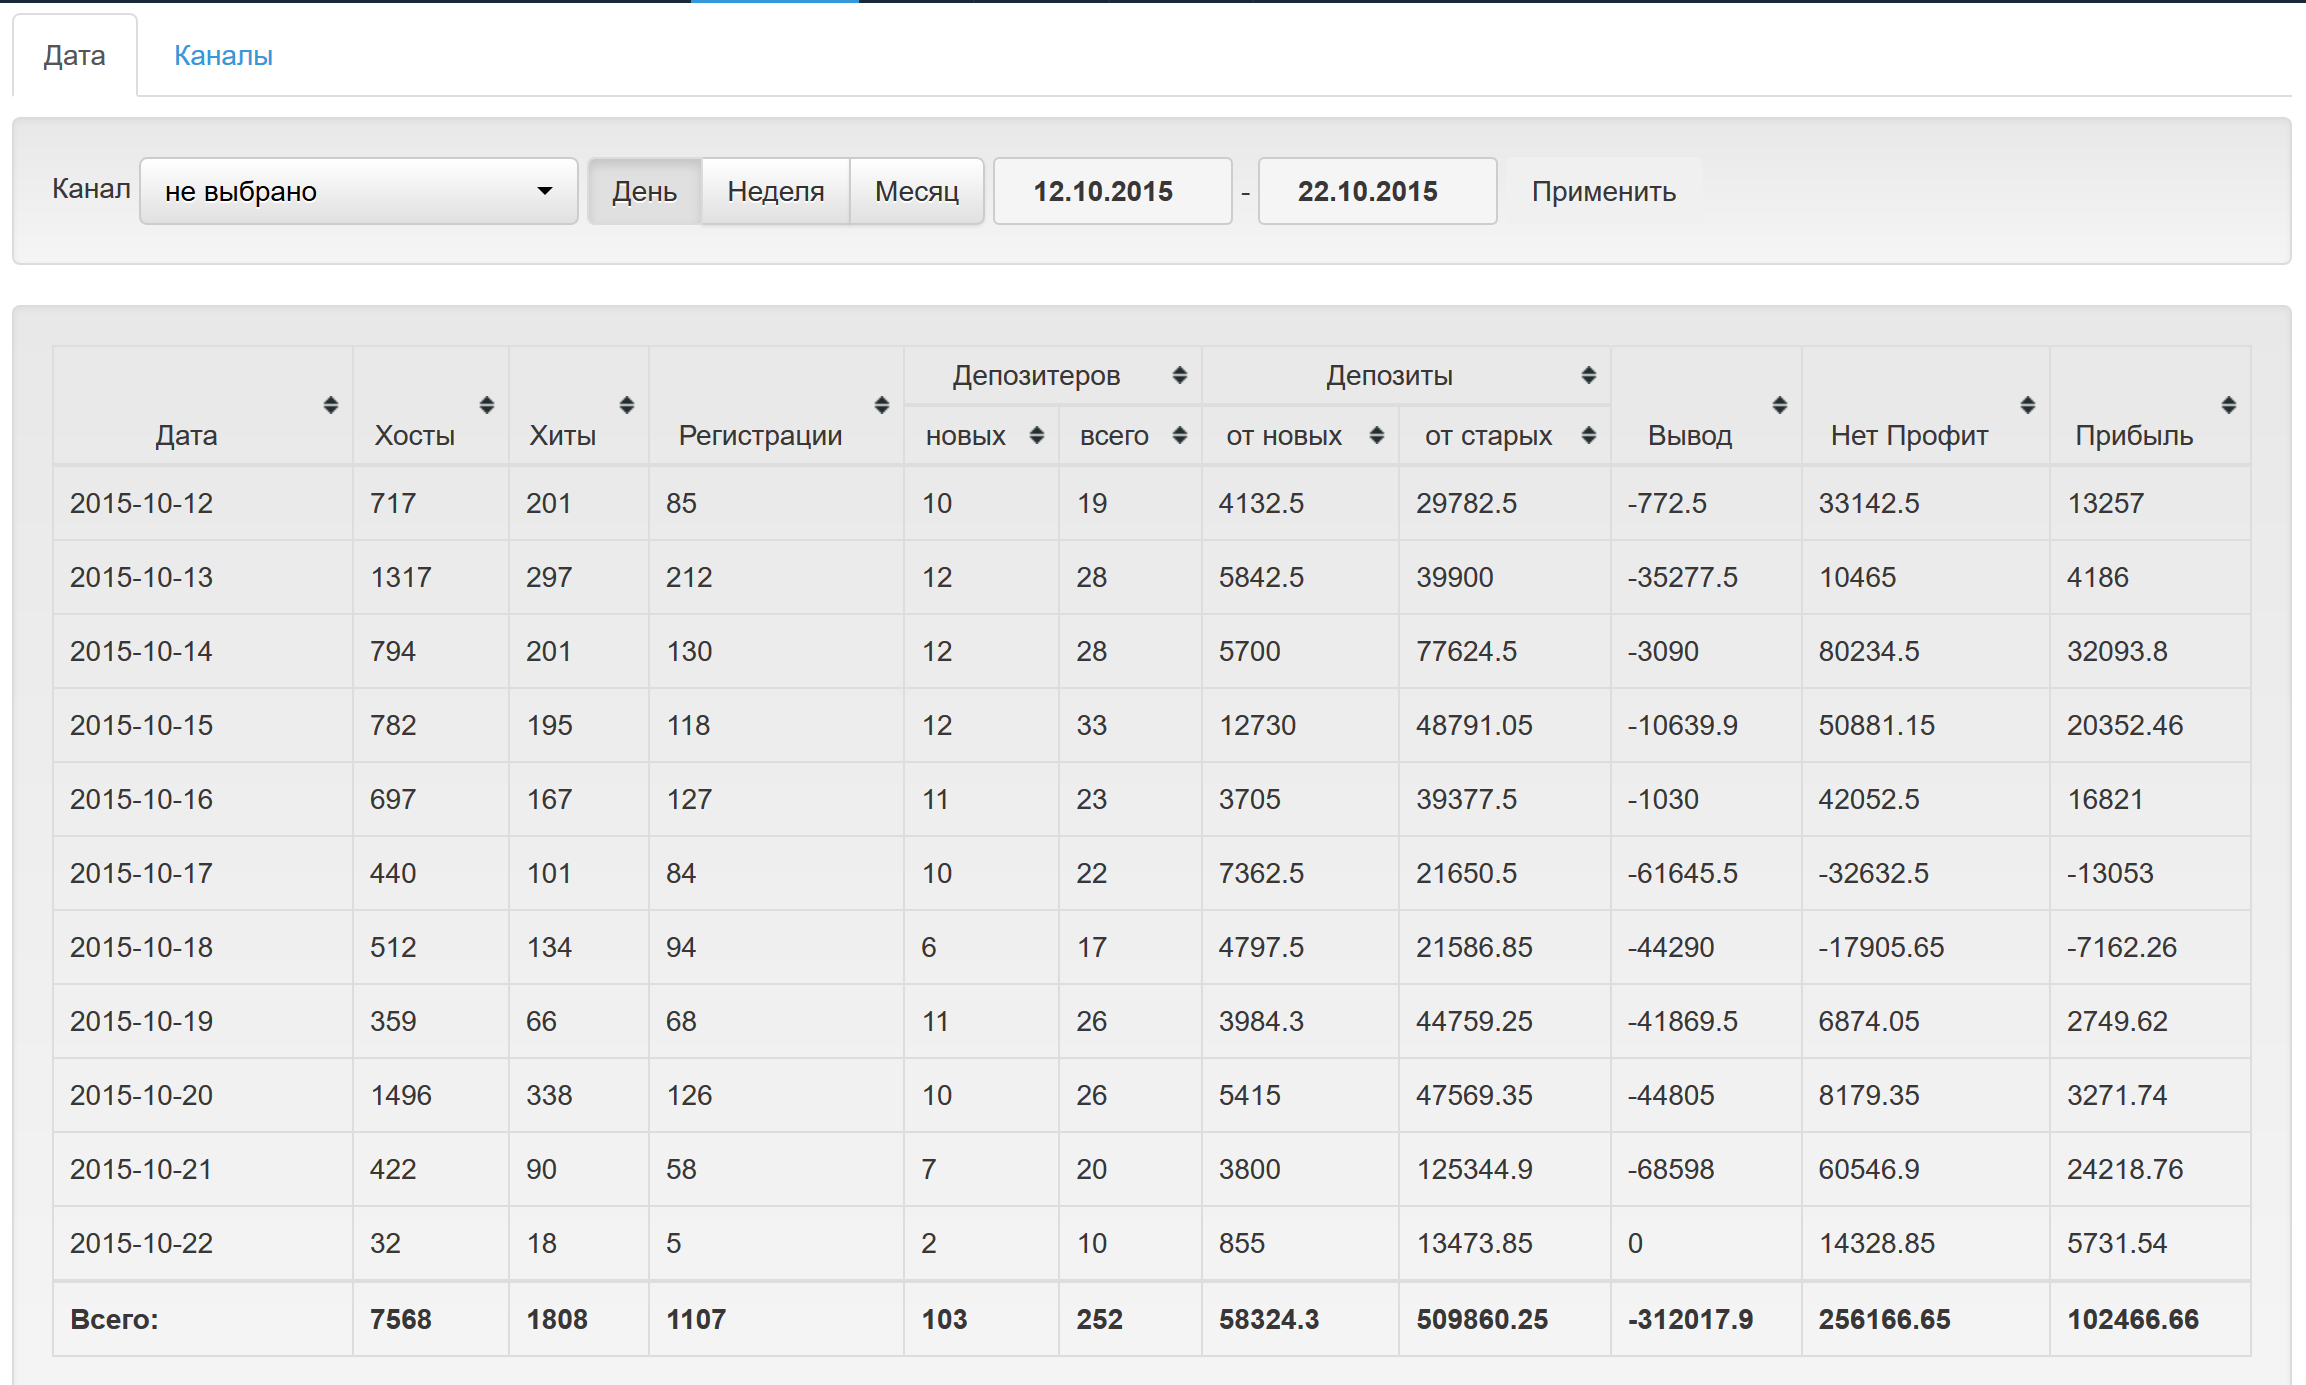Click end date field 22.10.2015
This screenshot has height=1385, width=2306.
(1376, 191)
